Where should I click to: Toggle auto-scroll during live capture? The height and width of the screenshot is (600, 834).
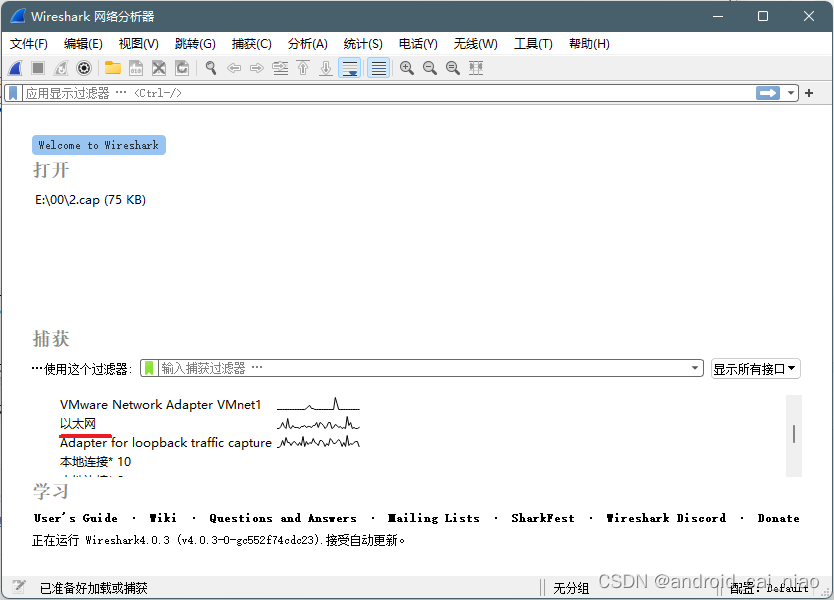pyautogui.click(x=349, y=68)
